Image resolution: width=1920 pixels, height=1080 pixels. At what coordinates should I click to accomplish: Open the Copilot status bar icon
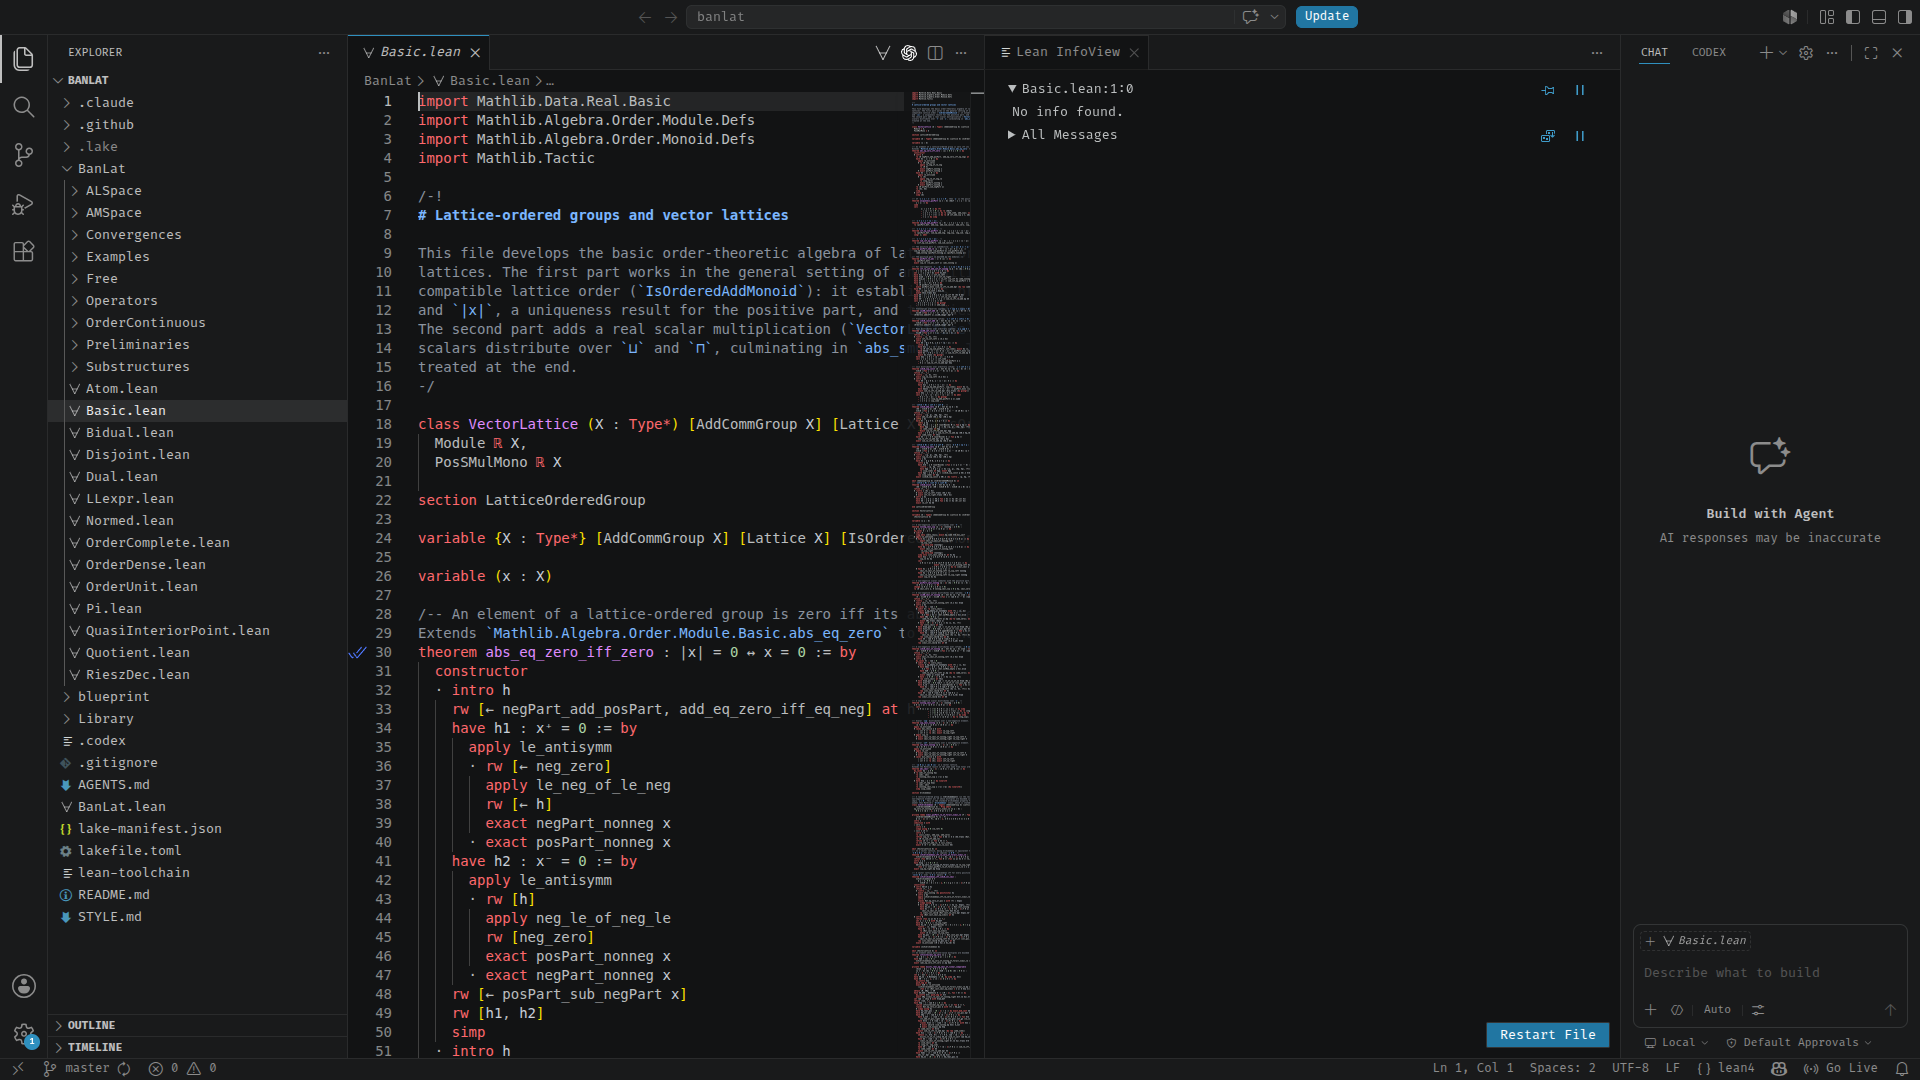tap(1779, 1068)
